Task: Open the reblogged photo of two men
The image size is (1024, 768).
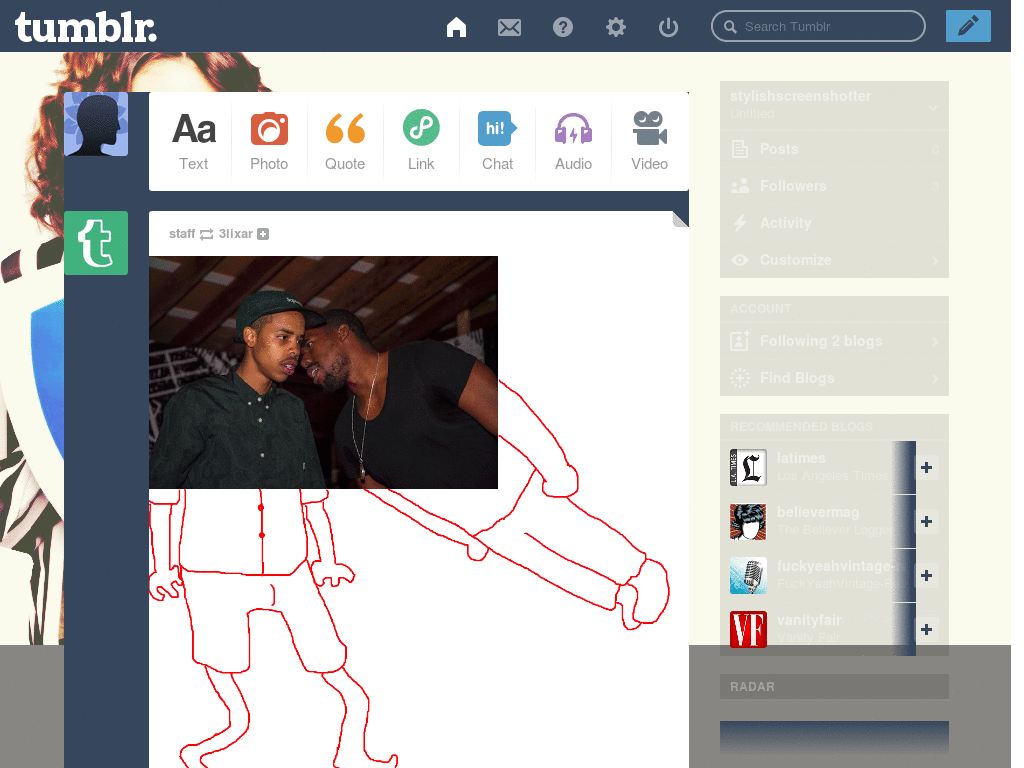Action: [323, 372]
